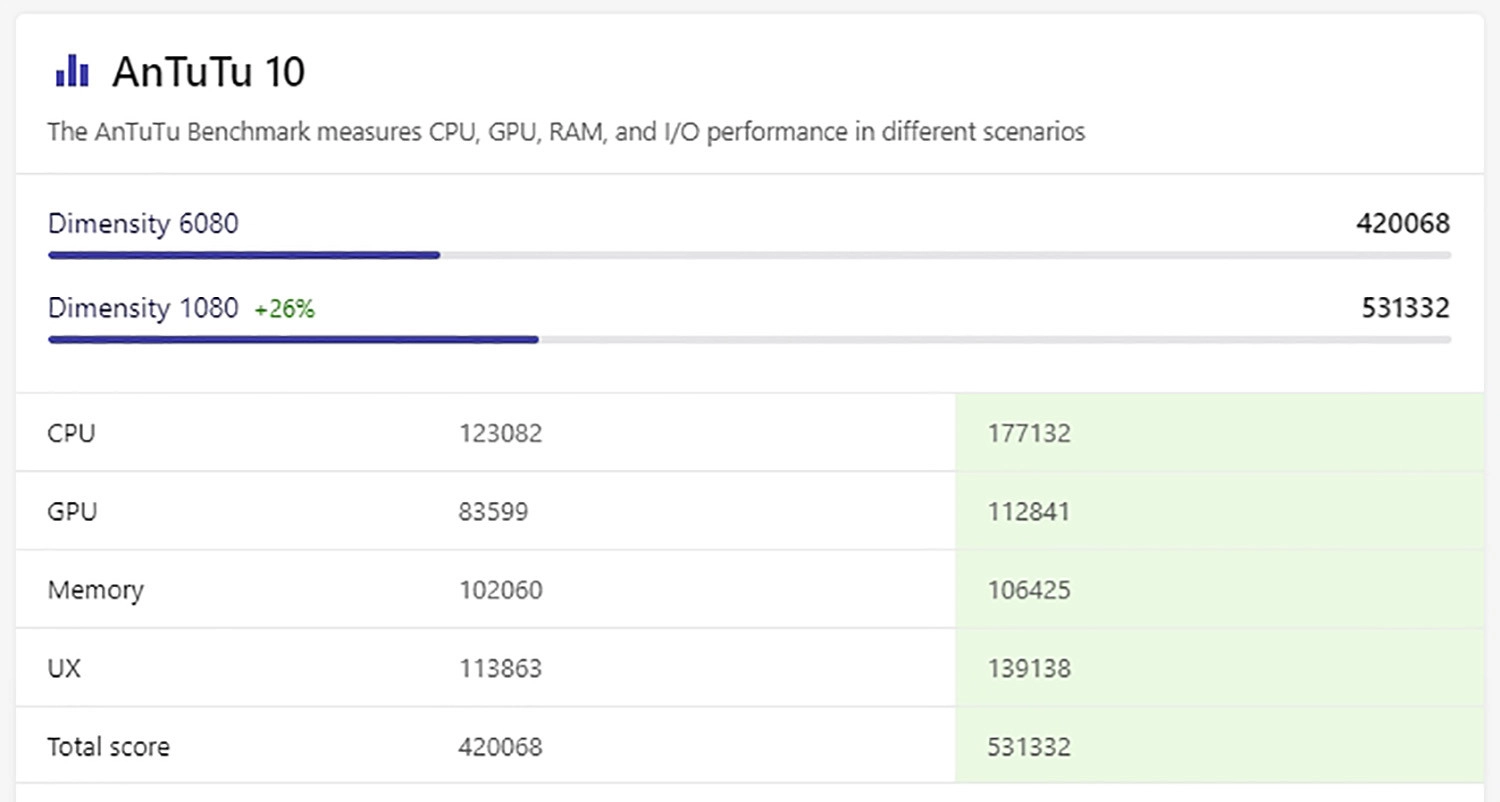1500x802 pixels.
Task: Click CPU value 177132
Action: (x=1029, y=434)
